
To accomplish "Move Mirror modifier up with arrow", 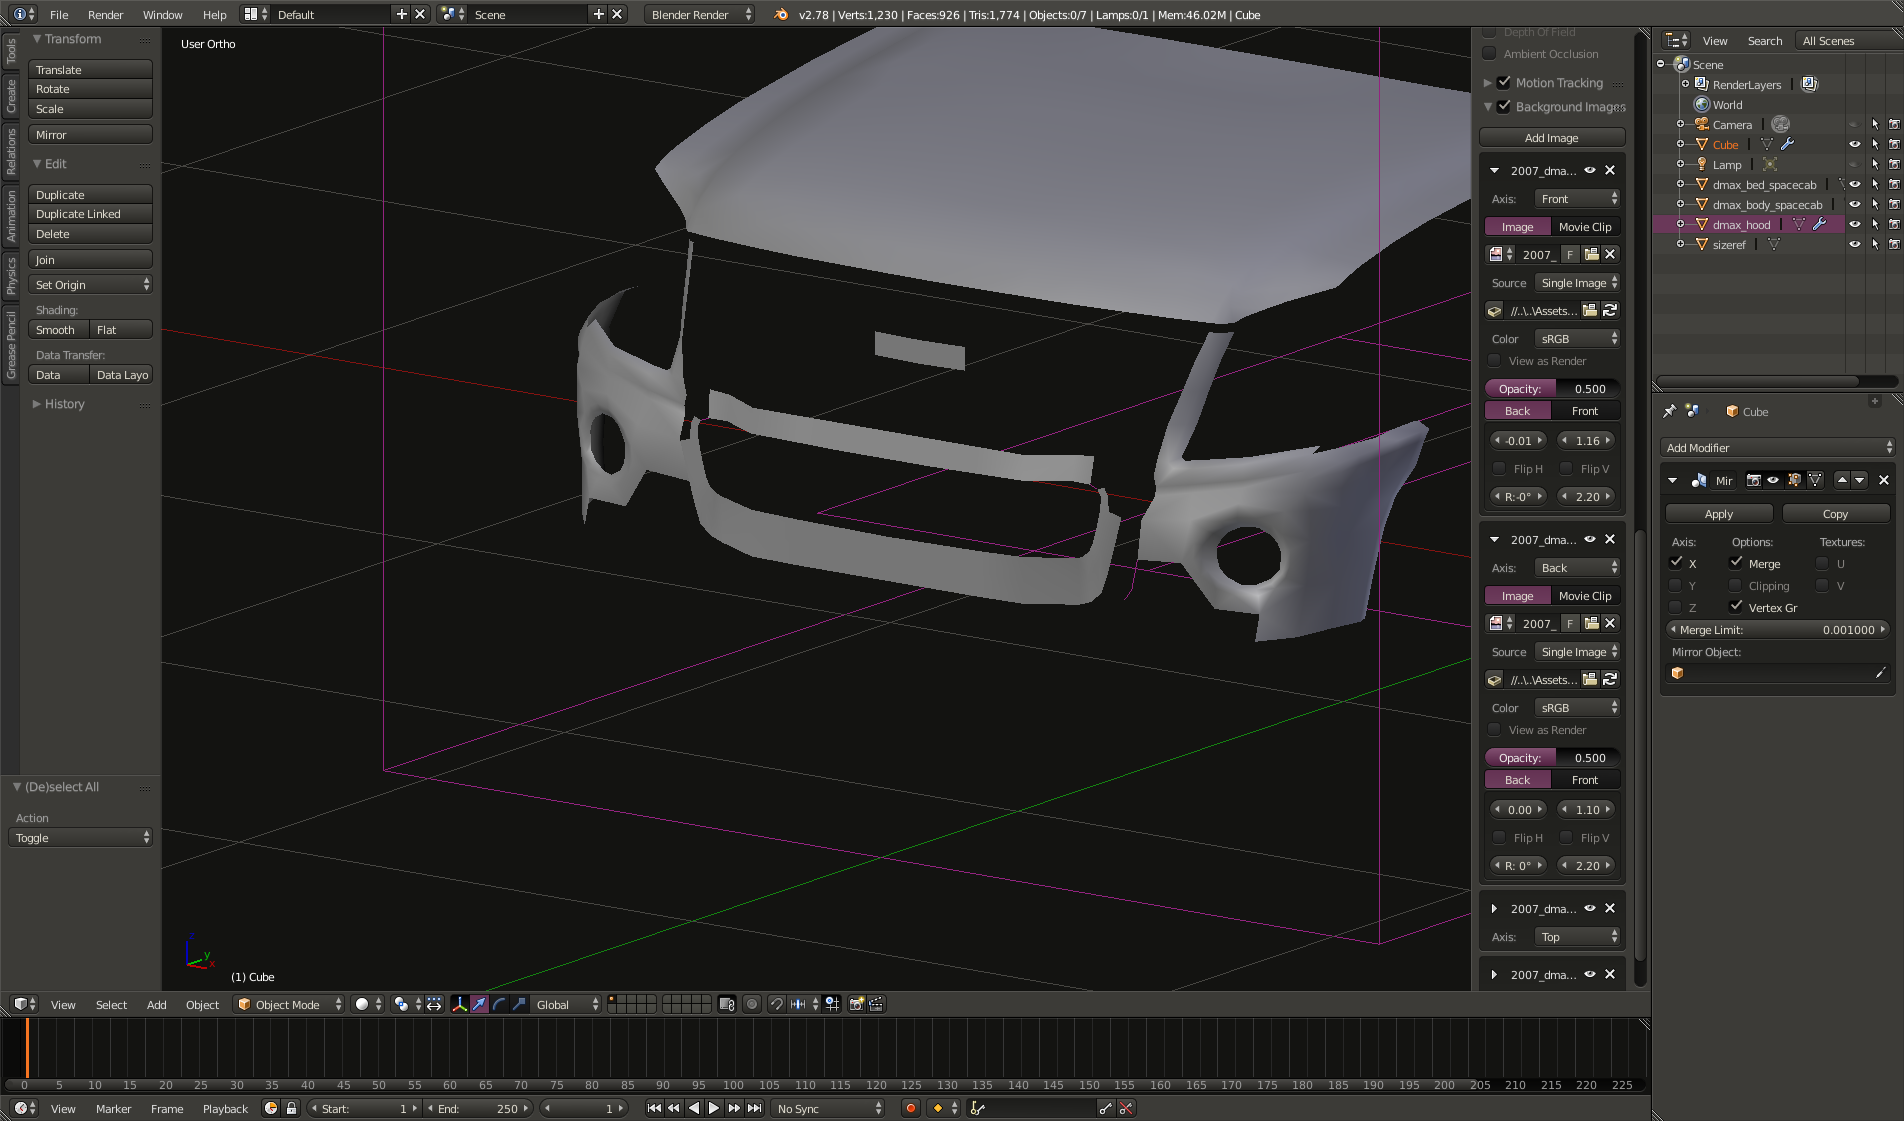I will [x=1842, y=480].
